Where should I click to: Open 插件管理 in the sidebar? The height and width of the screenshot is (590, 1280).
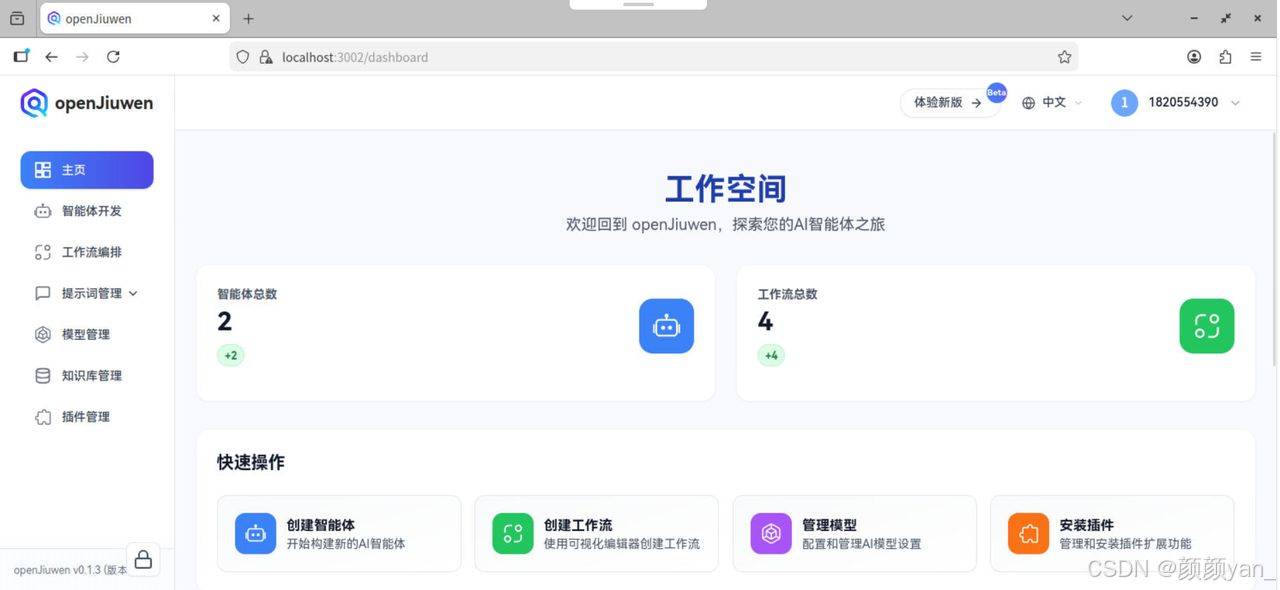pos(87,417)
